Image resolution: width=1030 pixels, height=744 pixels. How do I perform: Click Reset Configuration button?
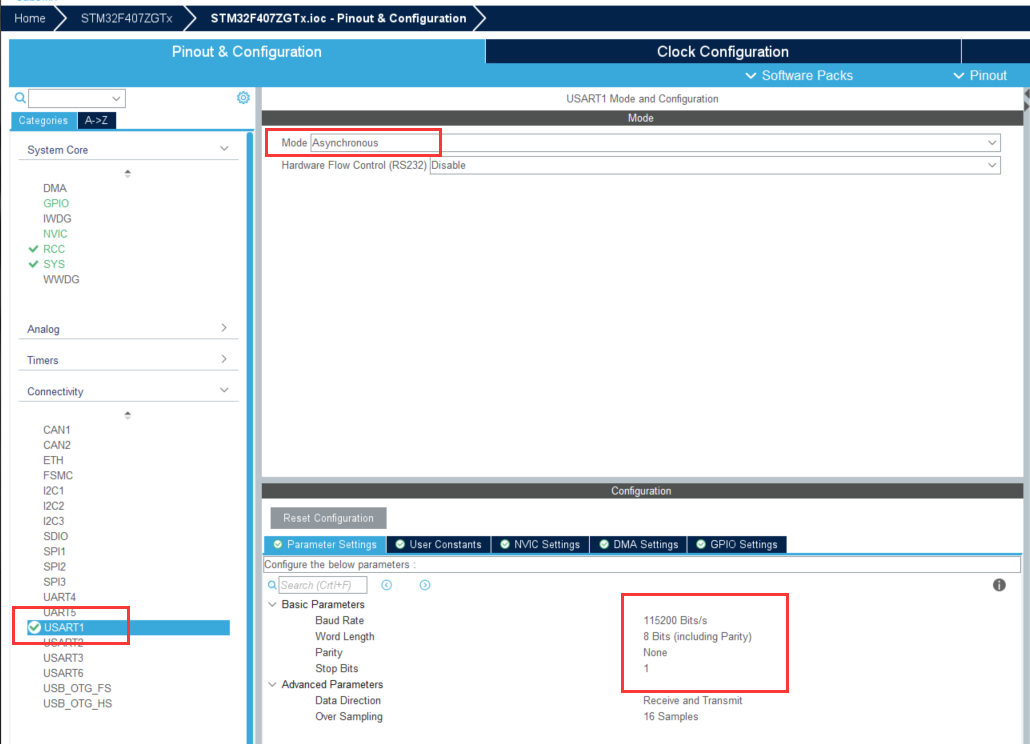tap(328, 518)
